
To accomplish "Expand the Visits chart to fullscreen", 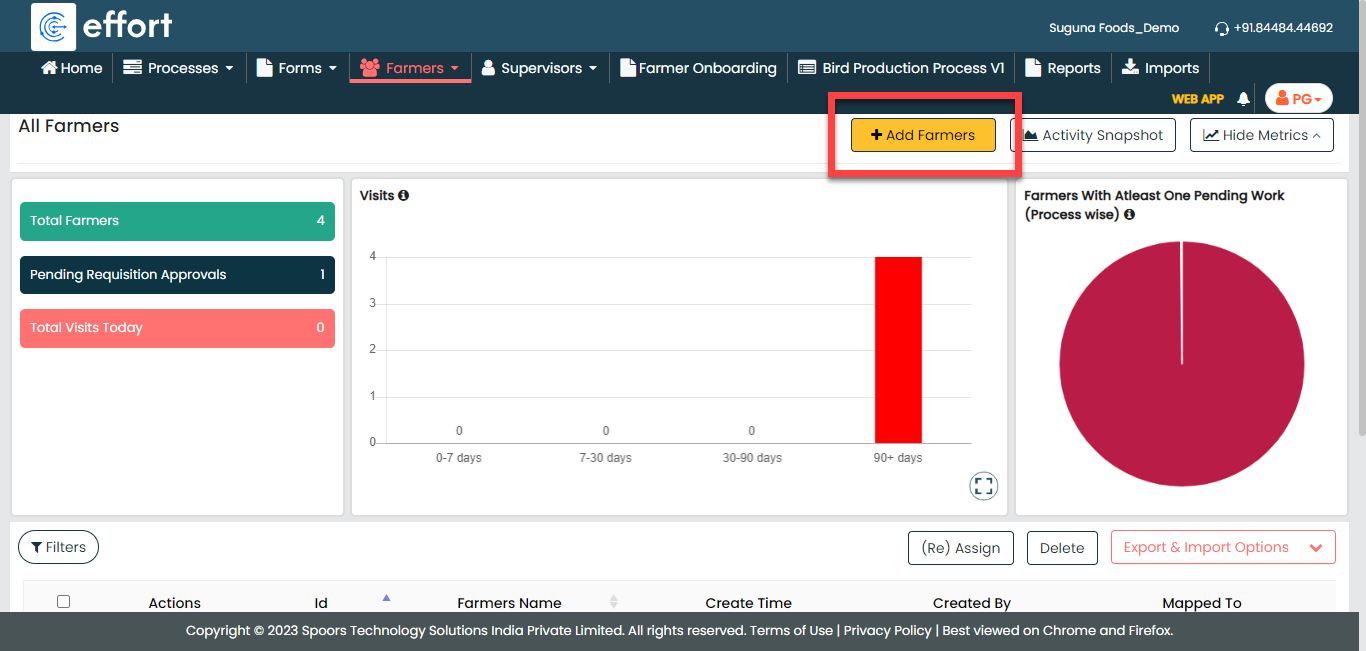I will (984, 486).
